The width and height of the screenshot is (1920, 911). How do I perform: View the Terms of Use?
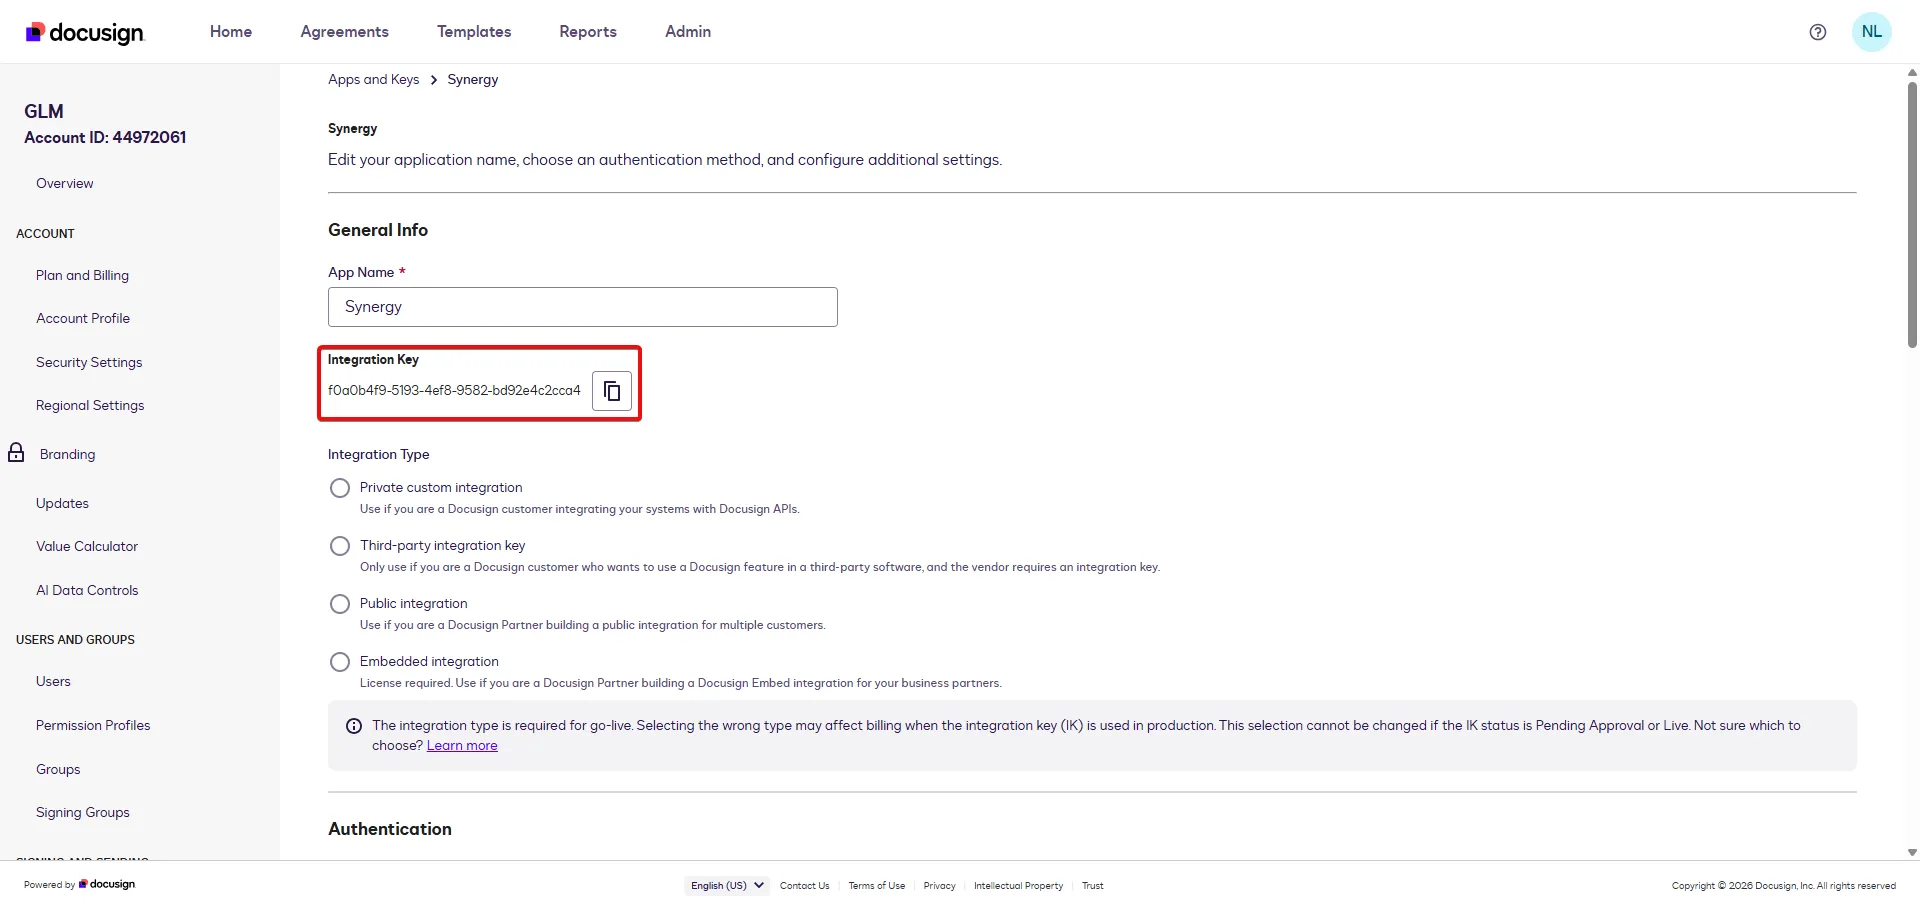click(875, 885)
